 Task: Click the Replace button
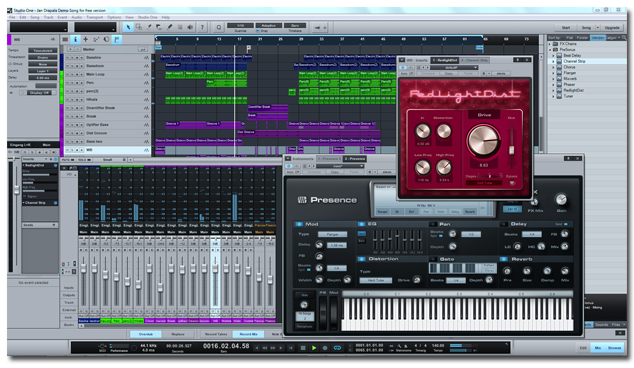tap(178, 334)
